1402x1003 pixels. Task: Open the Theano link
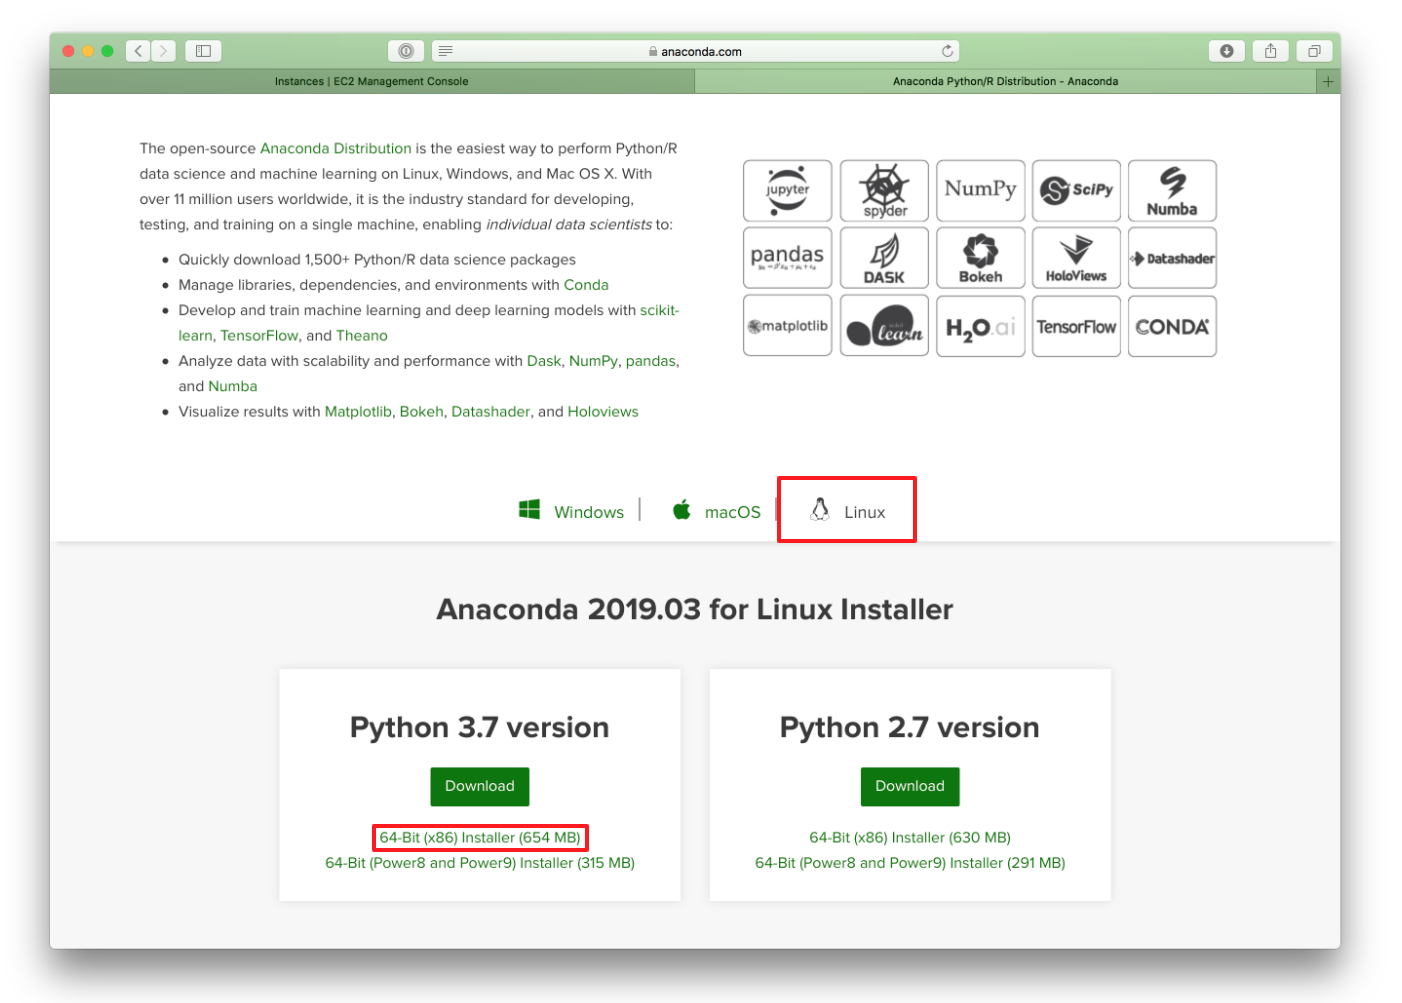coord(362,336)
